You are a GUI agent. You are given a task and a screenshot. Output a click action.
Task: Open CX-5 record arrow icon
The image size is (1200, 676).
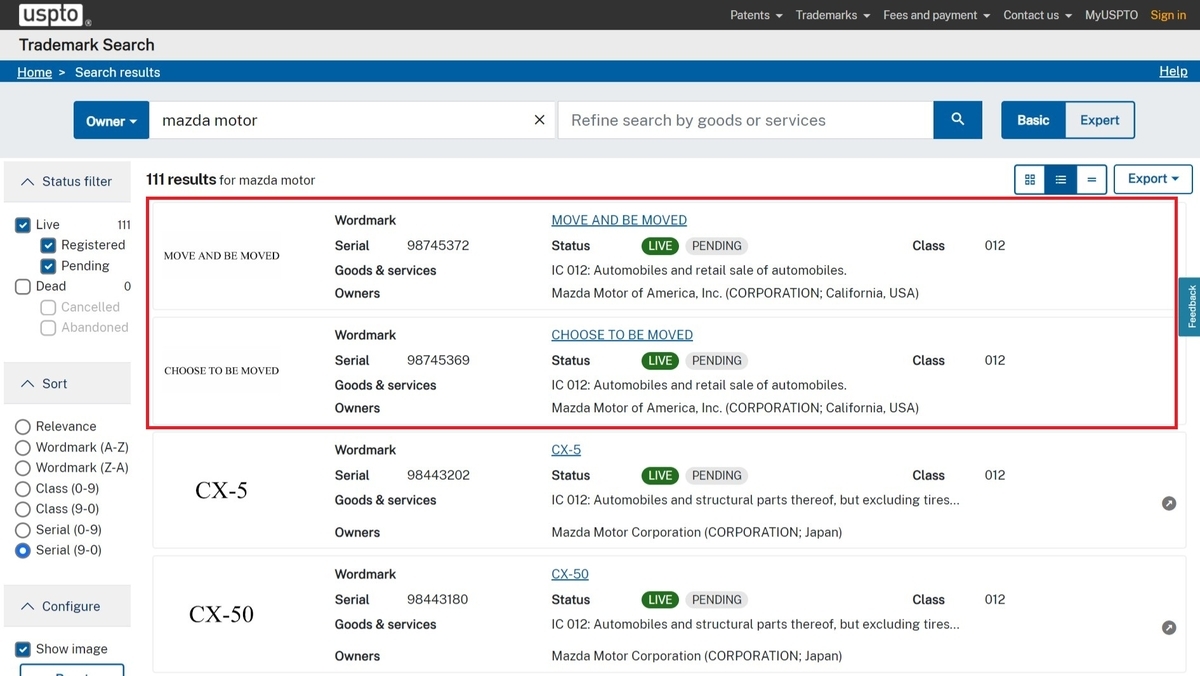(x=1168, y=503)
